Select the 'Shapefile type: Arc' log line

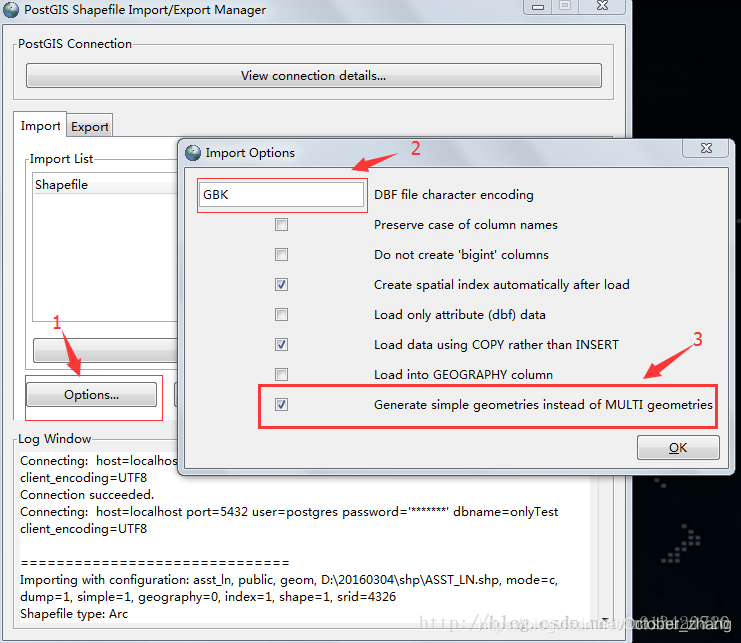click(74, 614)
